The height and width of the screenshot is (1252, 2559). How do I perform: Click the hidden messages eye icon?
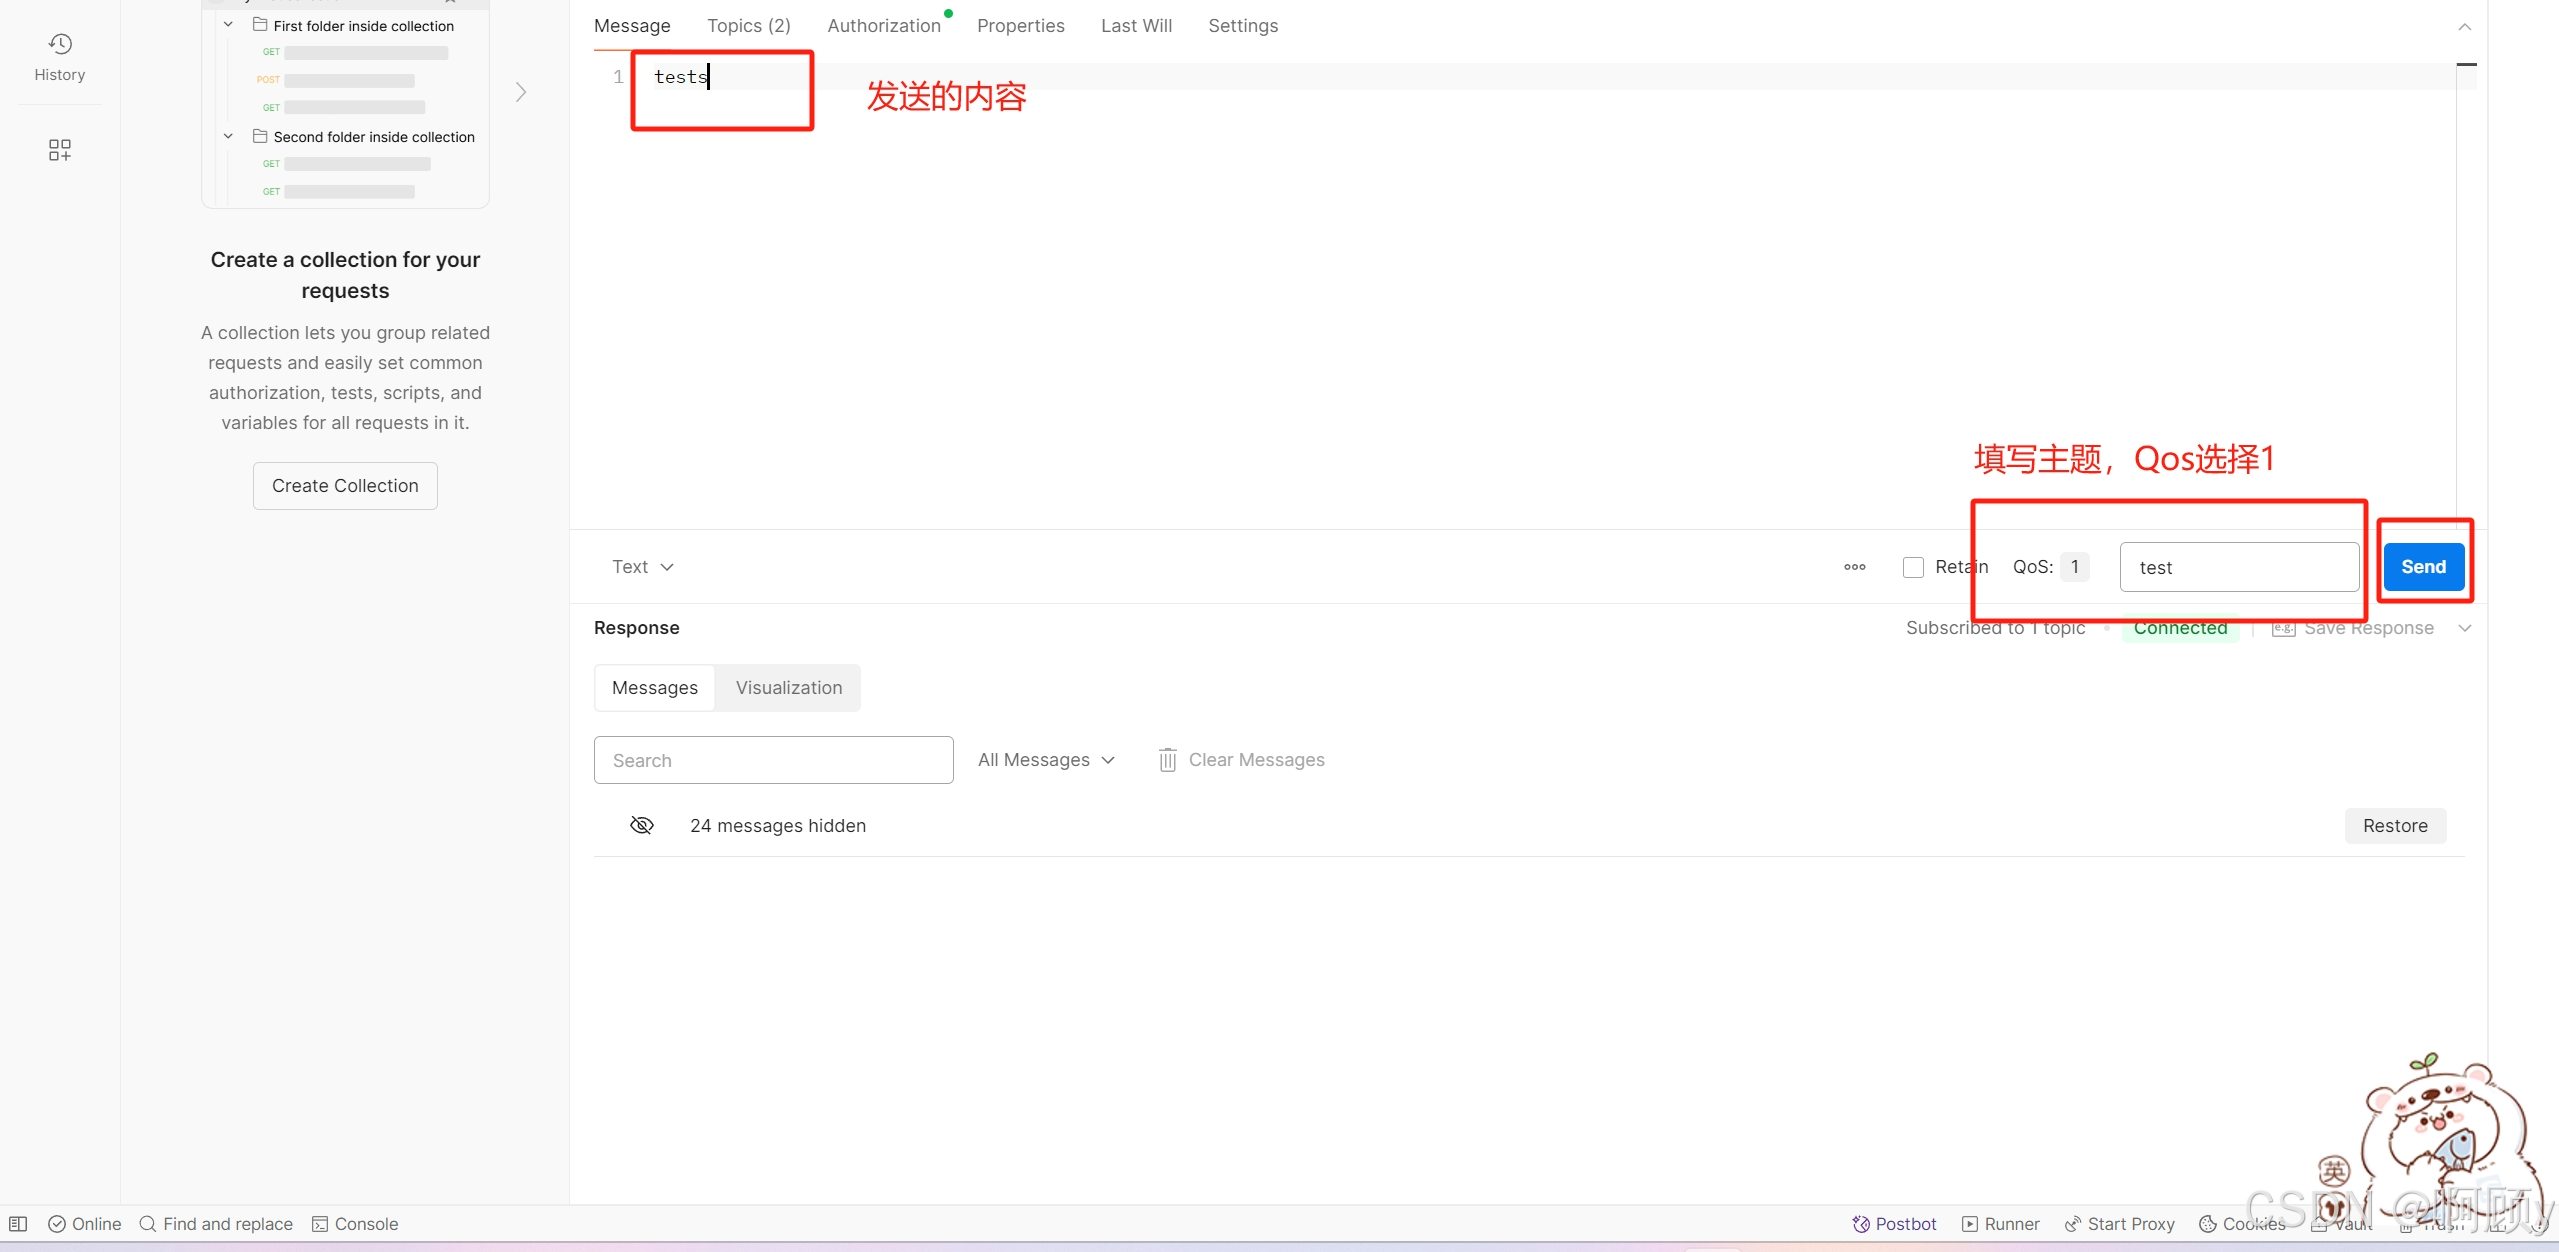coord(642,825)
